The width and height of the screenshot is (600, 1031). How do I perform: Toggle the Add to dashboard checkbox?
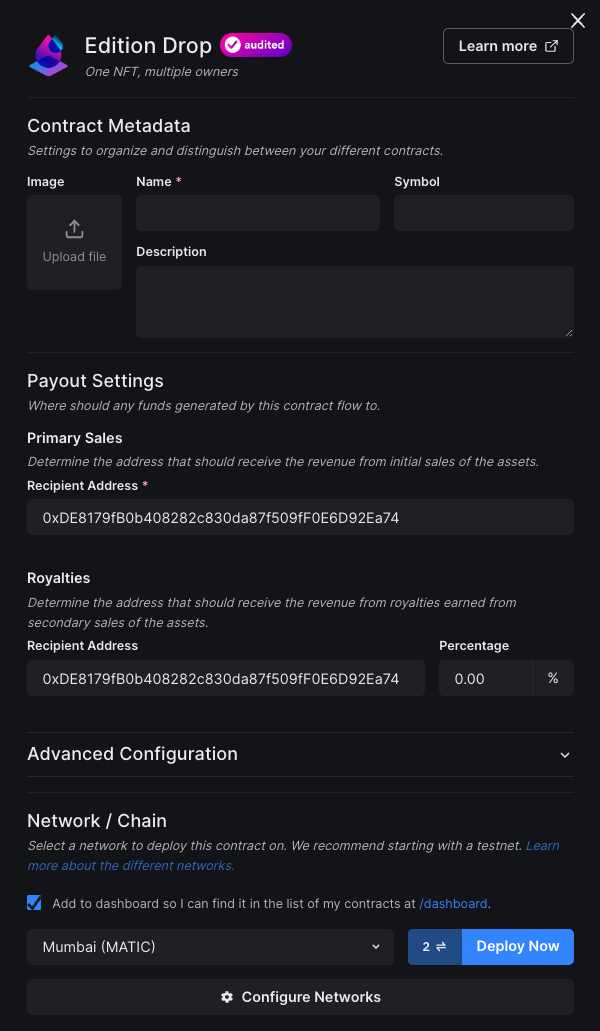(x=33, y=902)
